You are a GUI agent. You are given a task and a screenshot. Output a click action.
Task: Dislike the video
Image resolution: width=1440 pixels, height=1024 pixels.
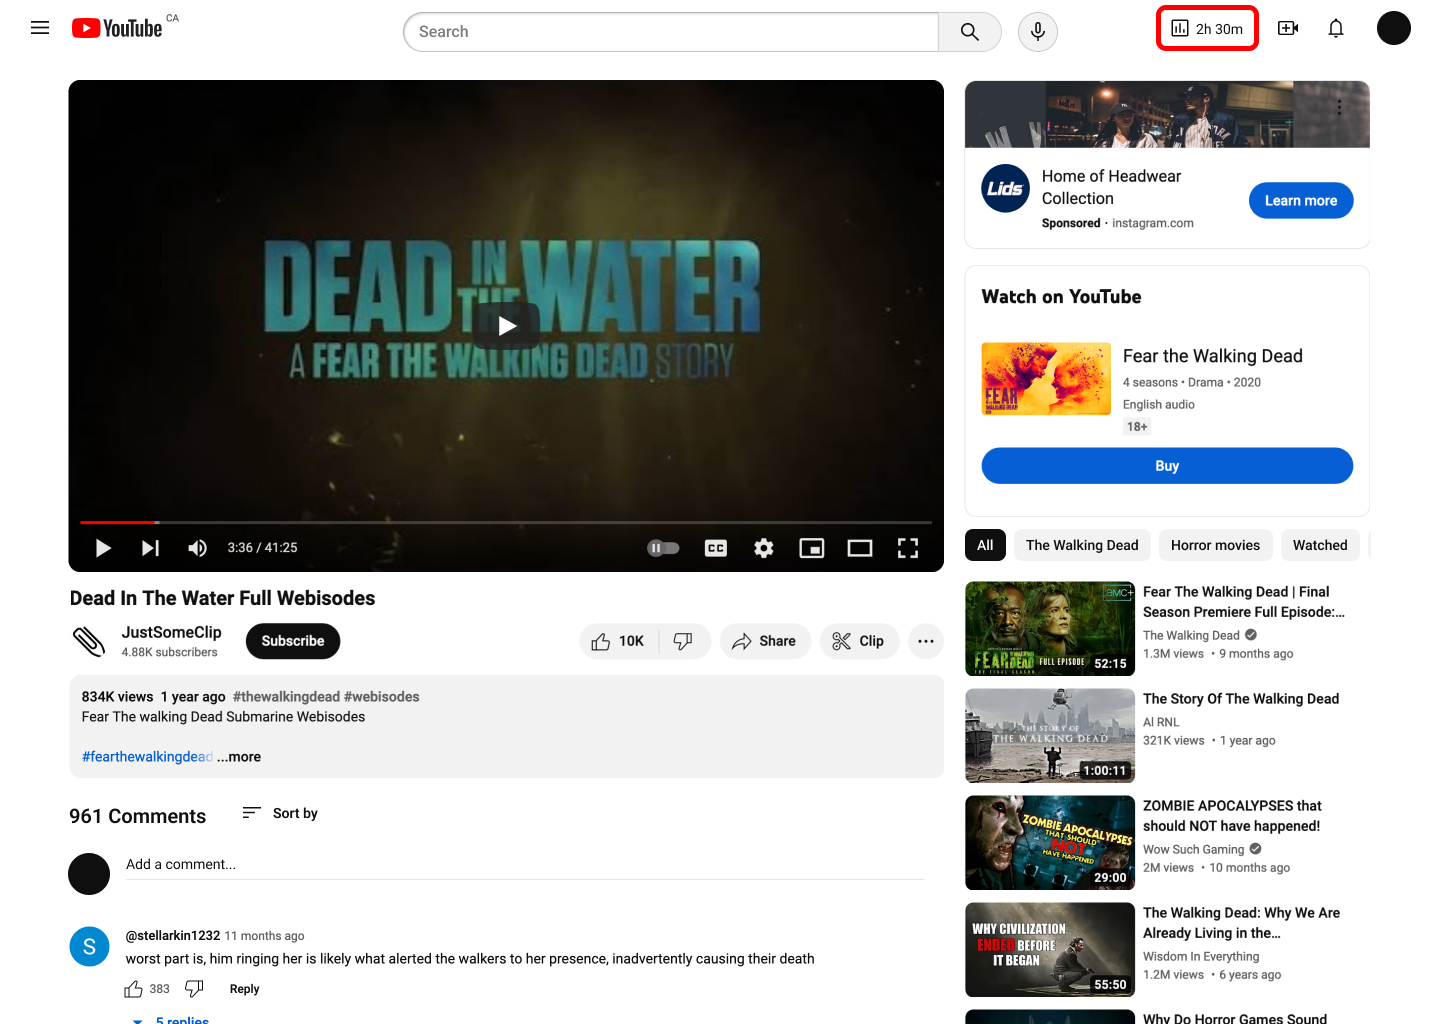tap(684, 641)
